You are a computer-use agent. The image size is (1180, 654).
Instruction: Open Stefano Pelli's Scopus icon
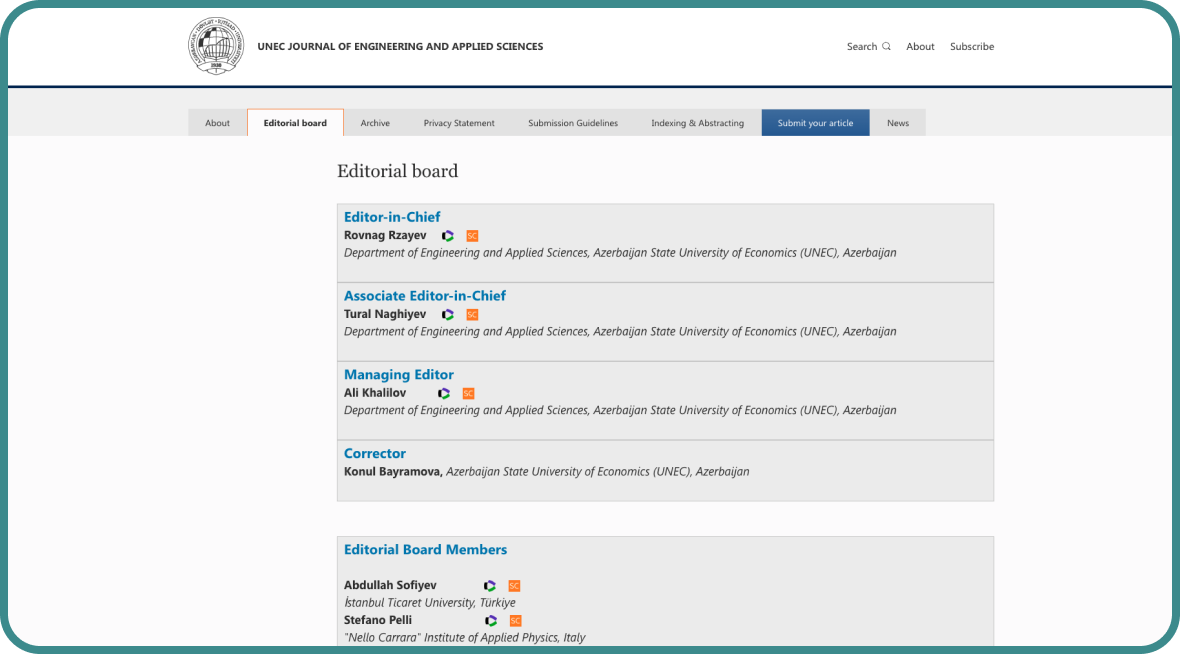click(515, 621)
